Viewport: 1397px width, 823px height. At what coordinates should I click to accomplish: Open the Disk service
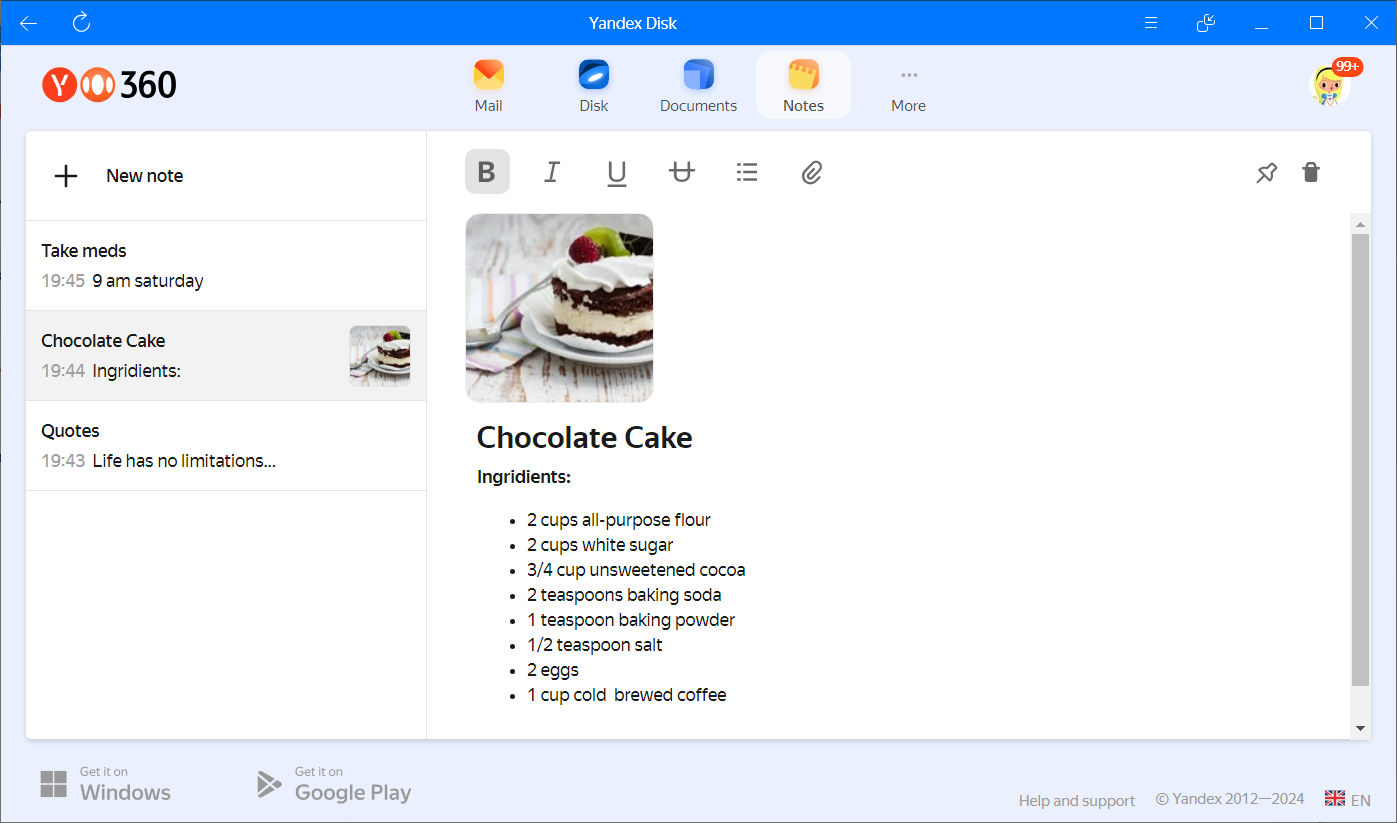pos(593,86)
